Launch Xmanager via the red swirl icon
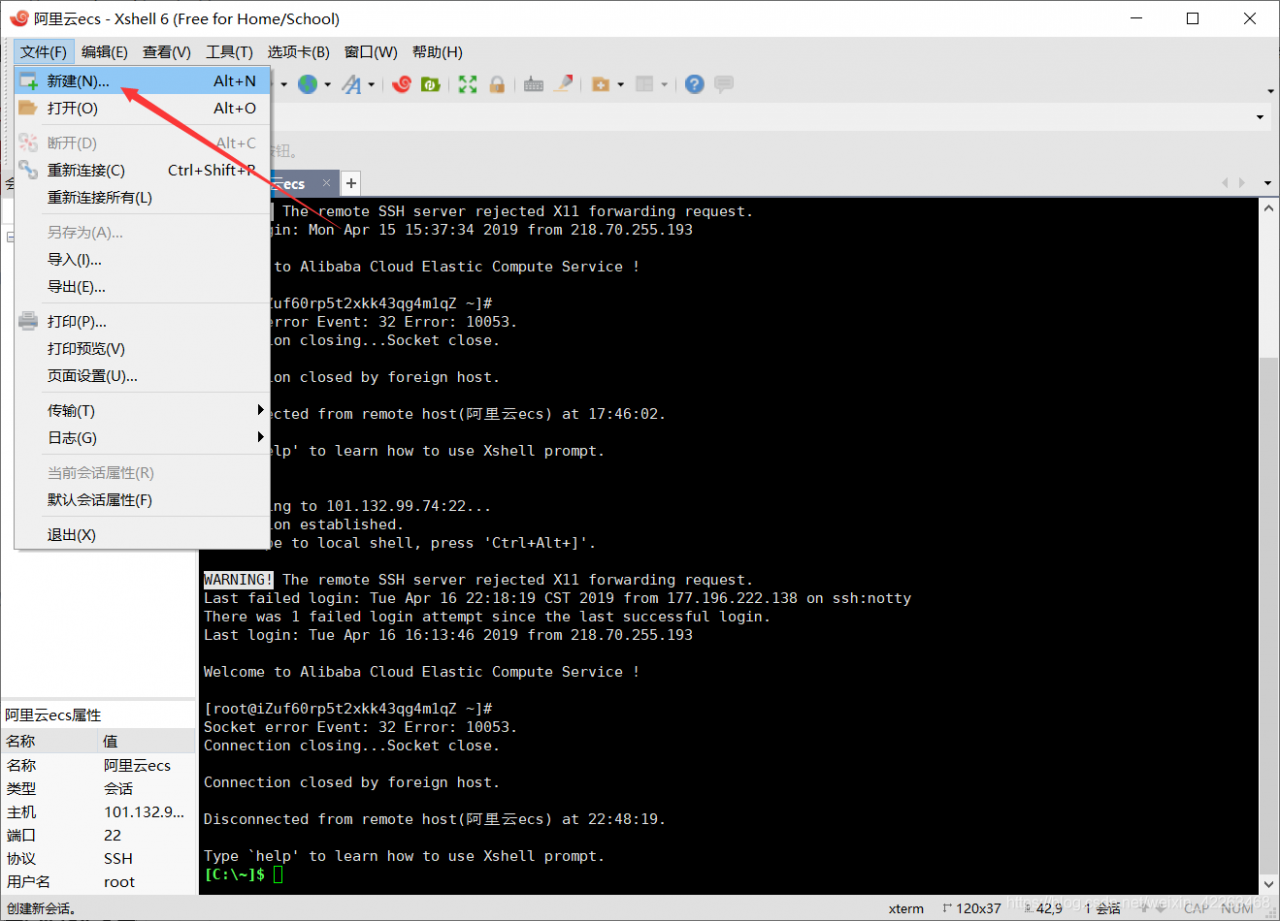This screenshot has width=1280, height=921. coord(402,85)
